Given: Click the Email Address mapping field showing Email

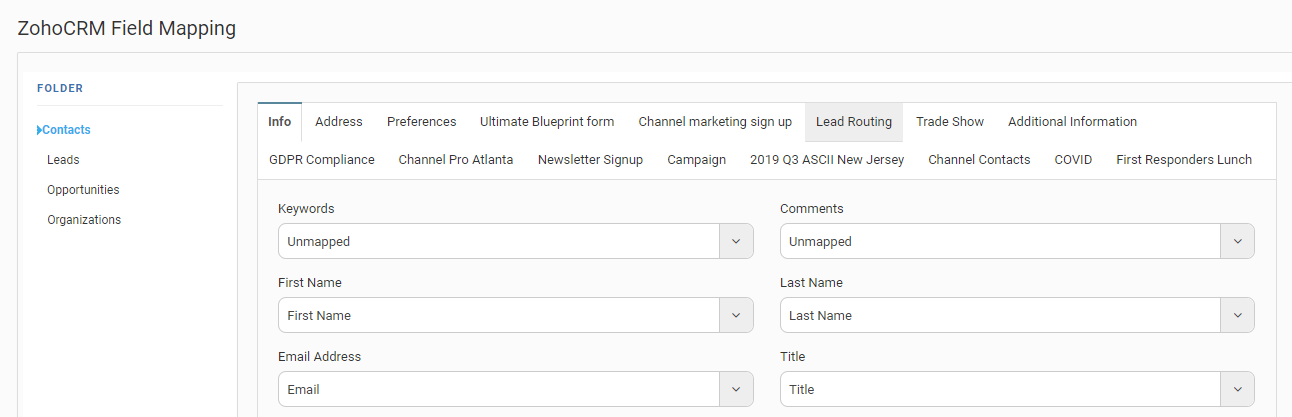Looking at the screenshot, I should (498, 389).
